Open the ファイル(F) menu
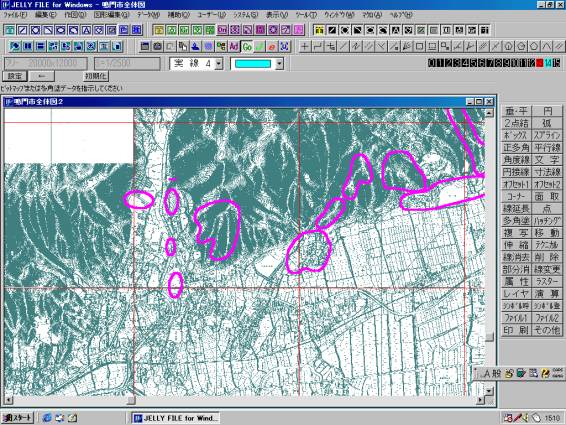This screenshot has height=425, width=566. [x=15, y=15]
